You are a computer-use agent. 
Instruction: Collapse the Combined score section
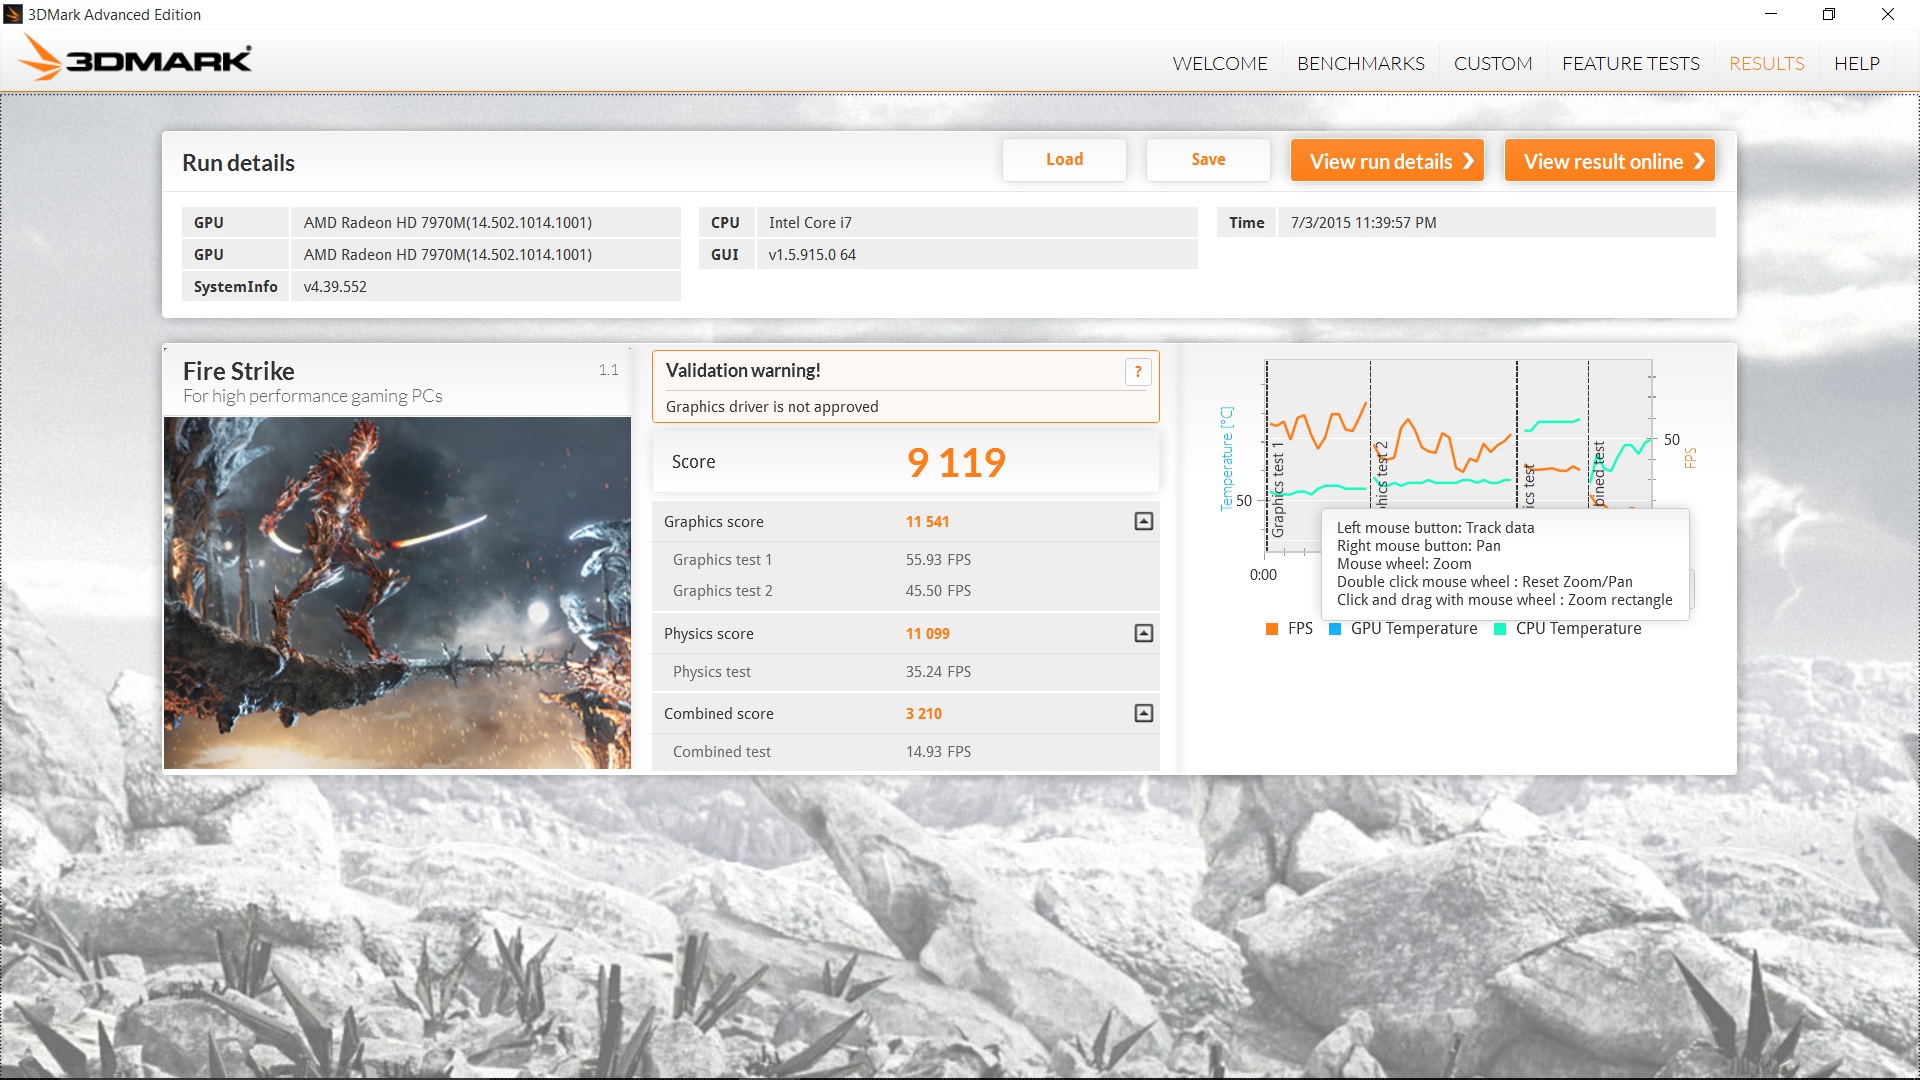pyautogui.click(x=1144, y=713)
